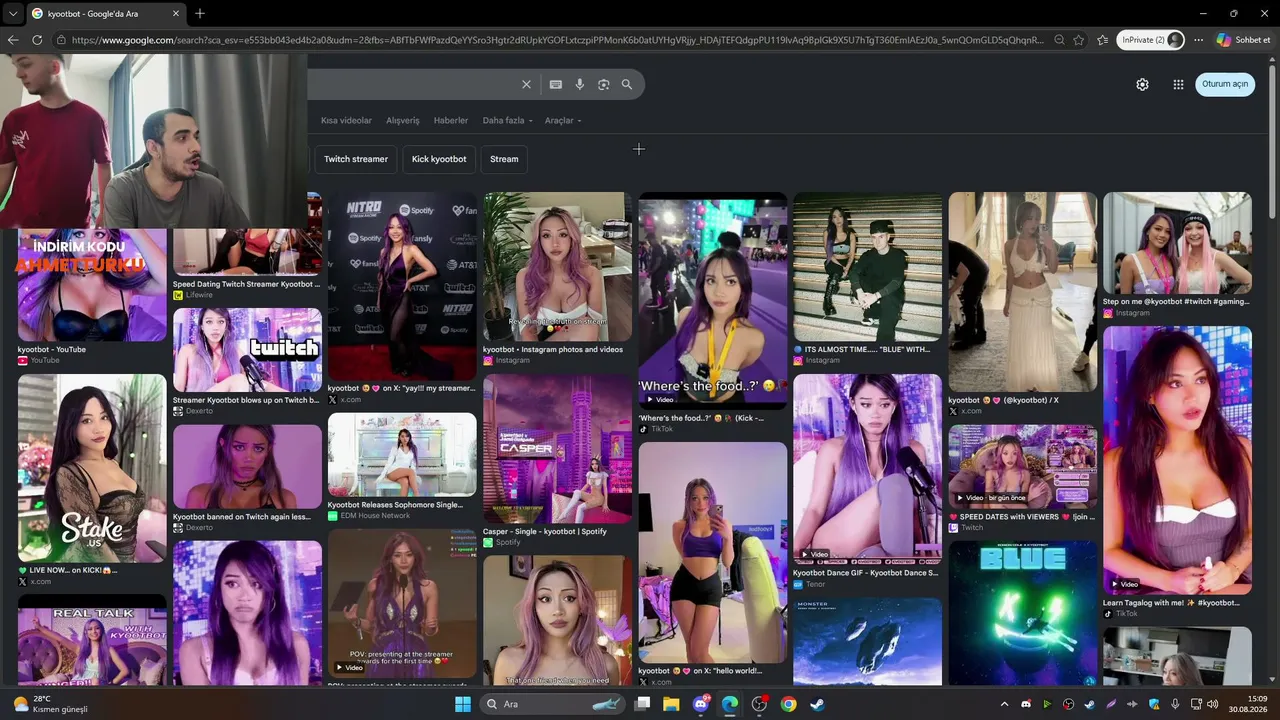
Task: Select the Twitch streamer filter chip
Action: (356, 159)
